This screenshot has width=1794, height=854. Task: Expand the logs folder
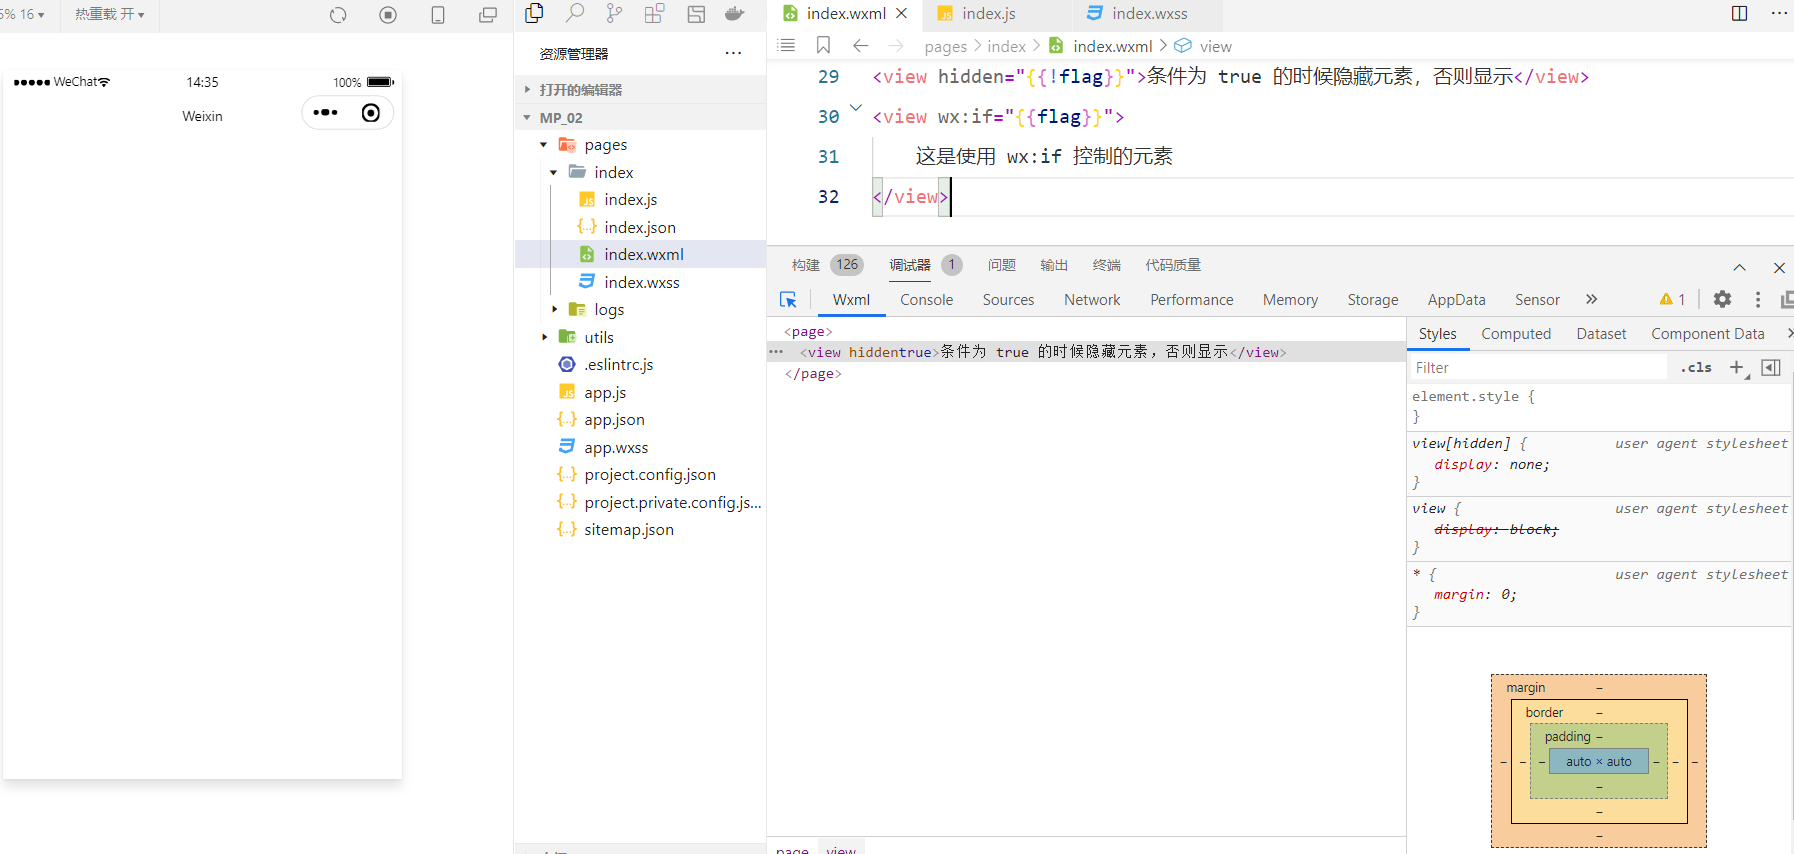(554, 309)
